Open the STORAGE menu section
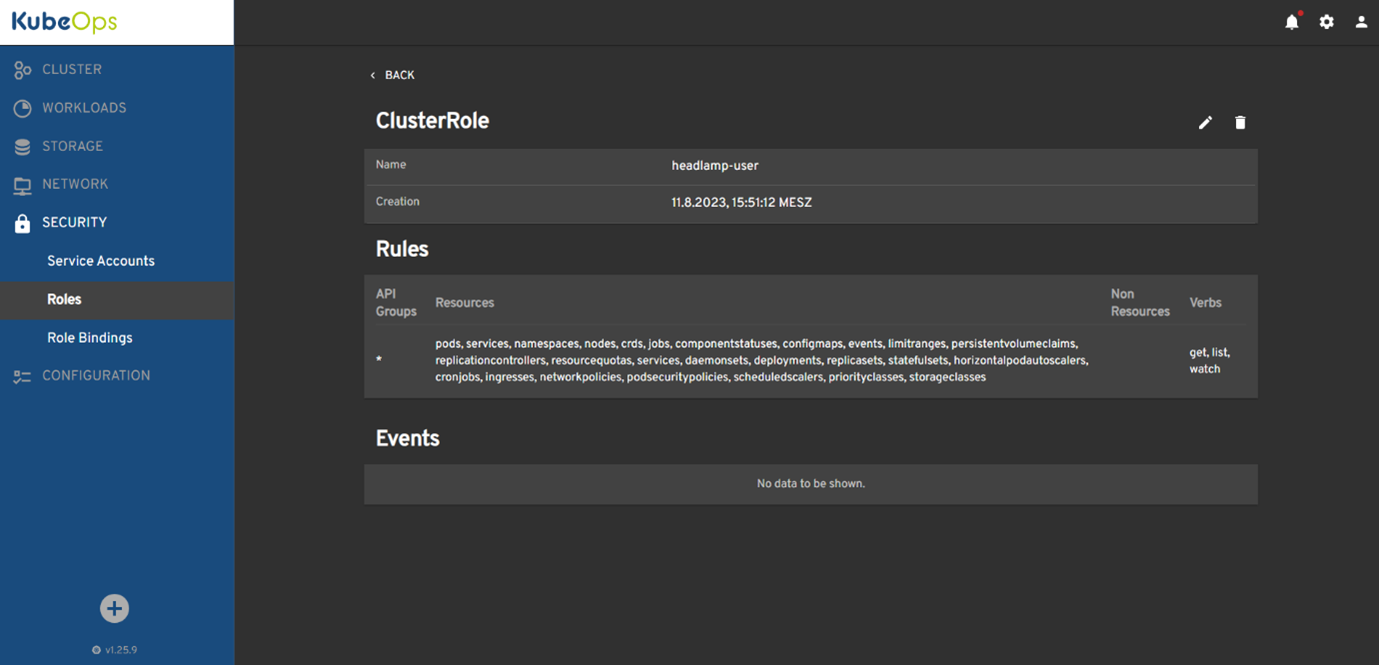The image size is (1379, 665). (x=72, y=146)
